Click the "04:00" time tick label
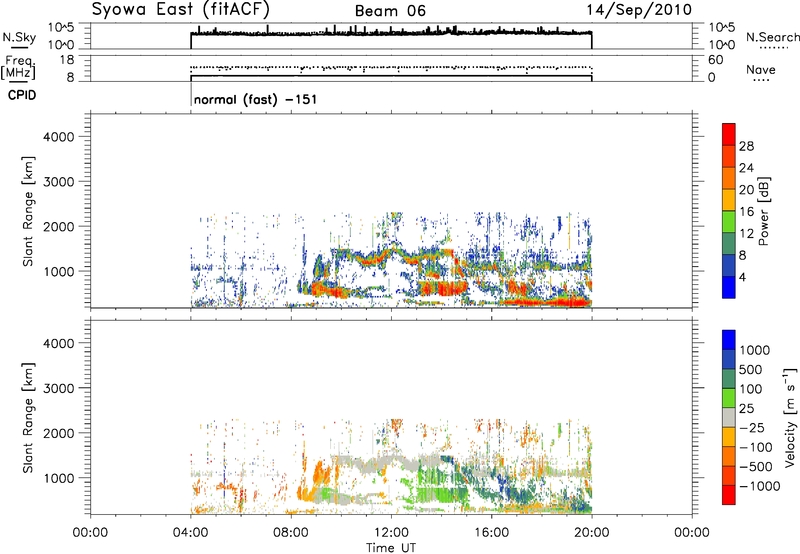Image resolution: width=800 pixels, height=554 pixels. [x=190, y=533]
